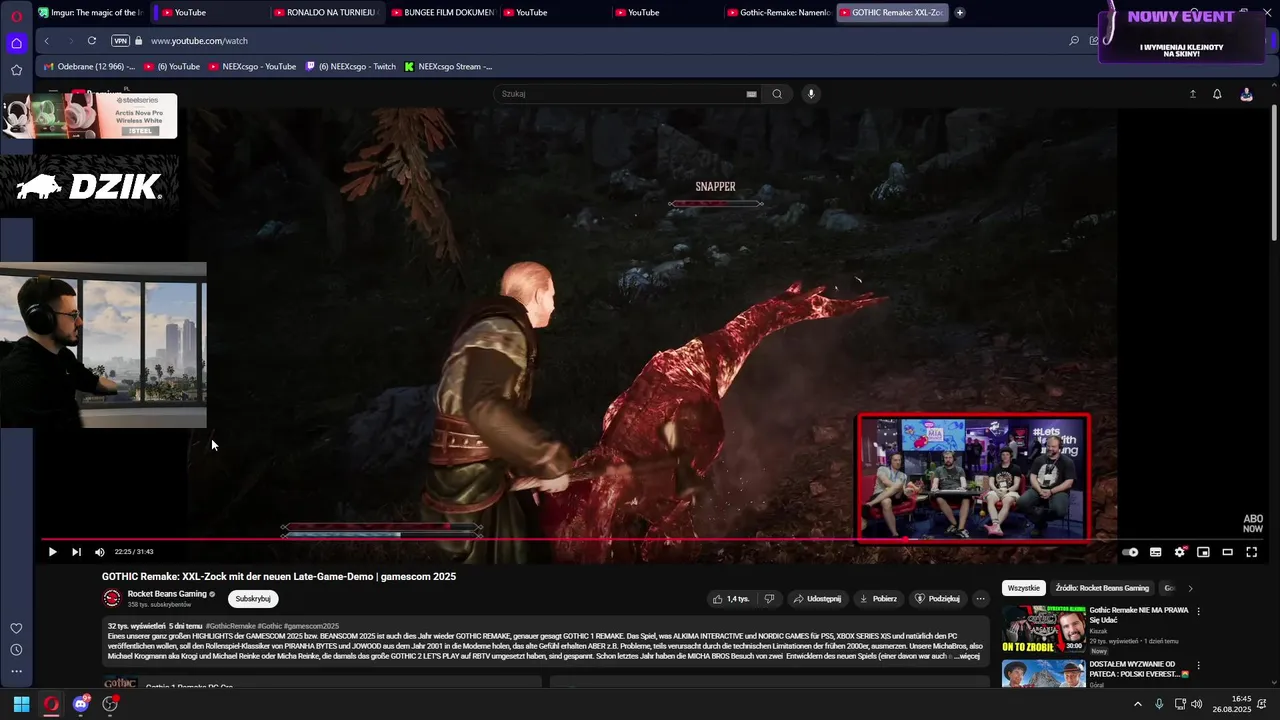Open NEEXcsgo - YouTube bookmark

click(253, 67)
